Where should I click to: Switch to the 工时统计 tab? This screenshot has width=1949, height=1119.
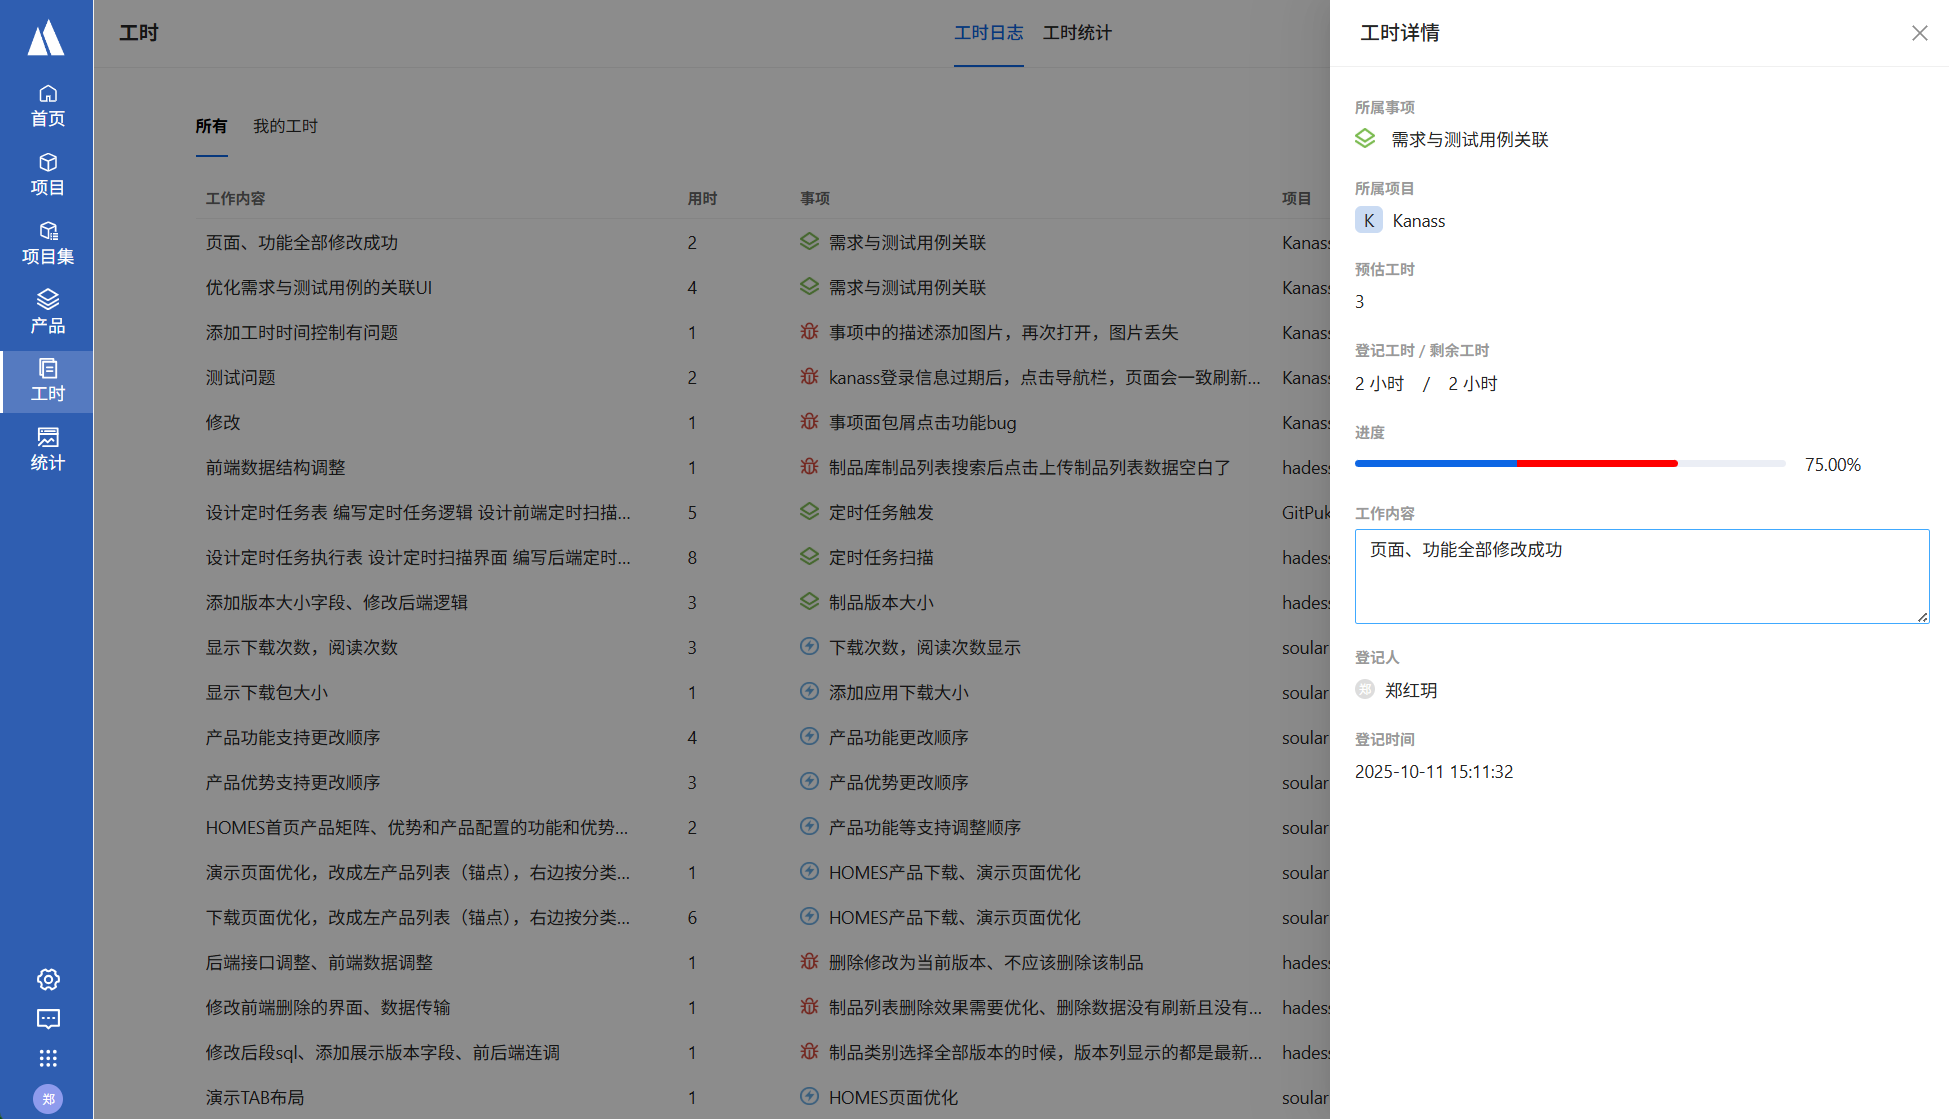pyautogui.click(x=1077, y=33)
